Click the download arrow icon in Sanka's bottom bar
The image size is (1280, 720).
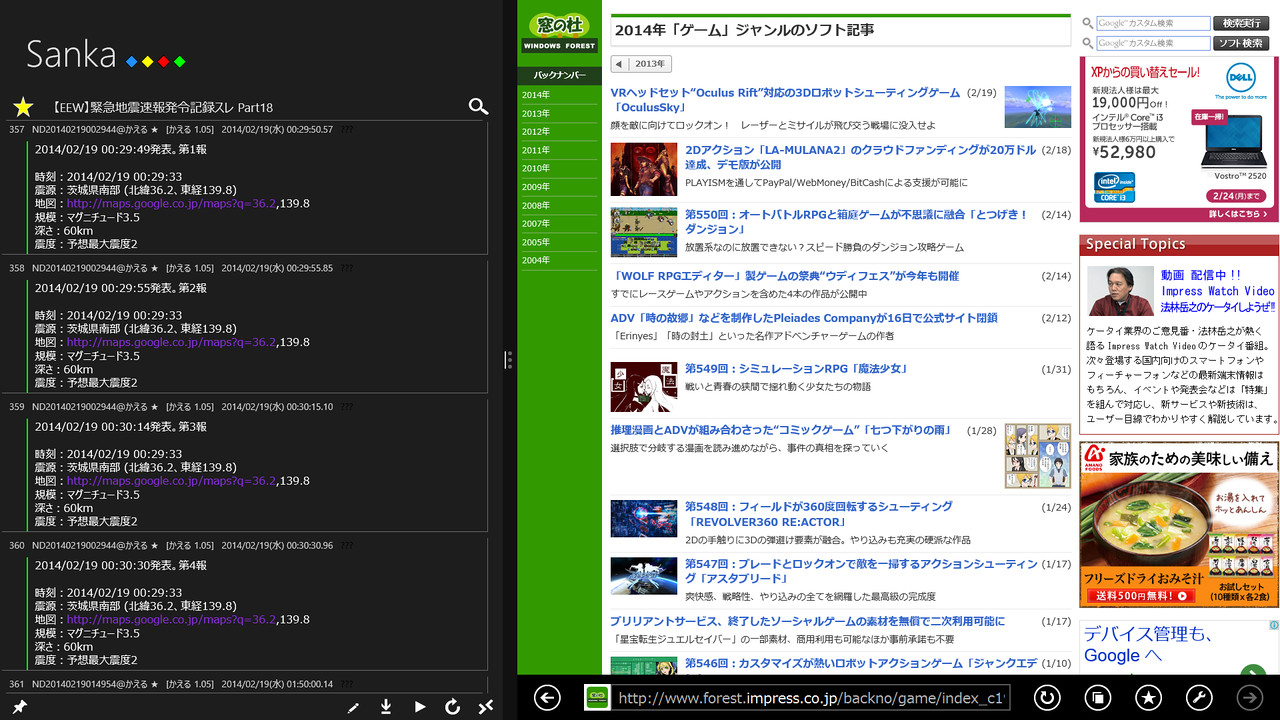[x=386, y=707]
